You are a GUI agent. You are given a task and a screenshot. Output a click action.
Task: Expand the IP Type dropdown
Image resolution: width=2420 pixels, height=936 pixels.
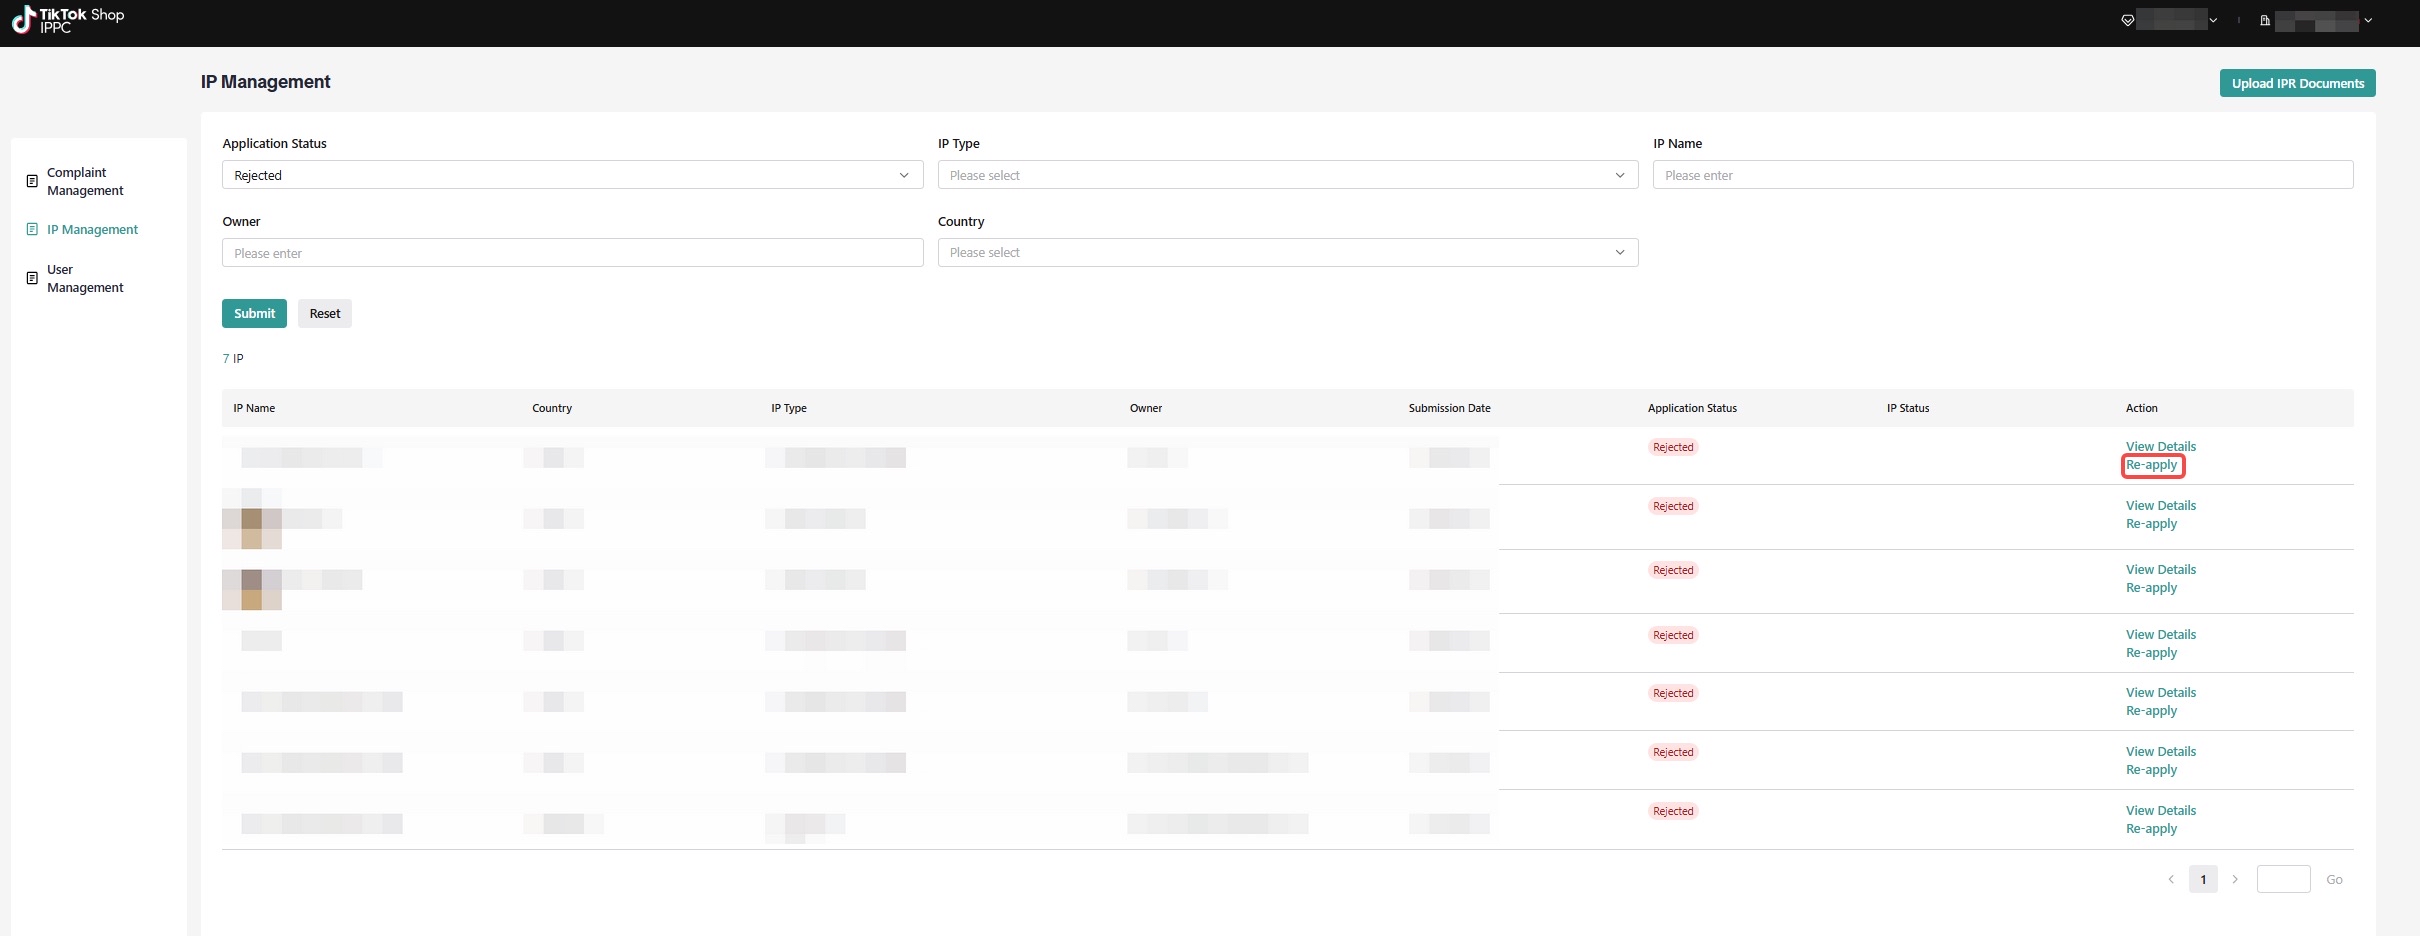pyautogui.click(x=1287, y=175)
